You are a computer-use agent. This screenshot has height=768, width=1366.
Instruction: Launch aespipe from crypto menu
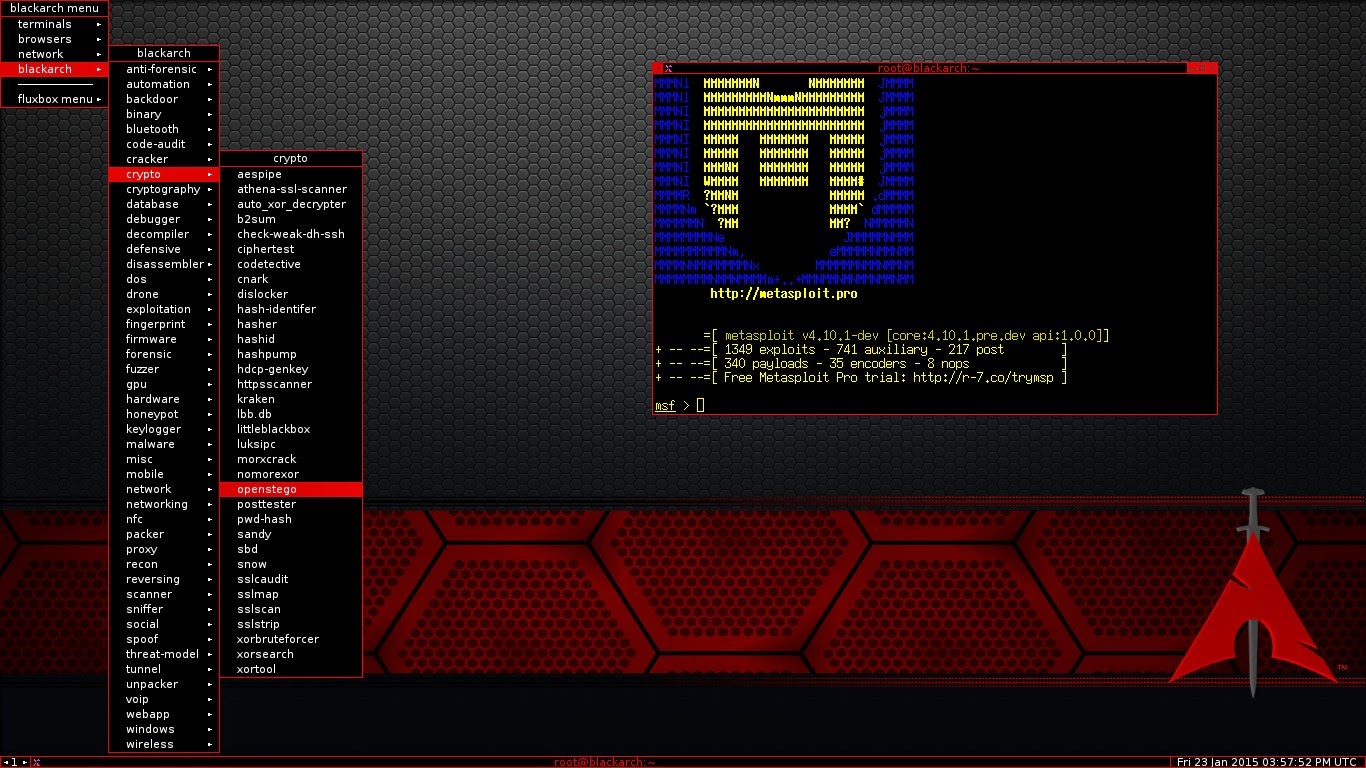pos(291,174)
